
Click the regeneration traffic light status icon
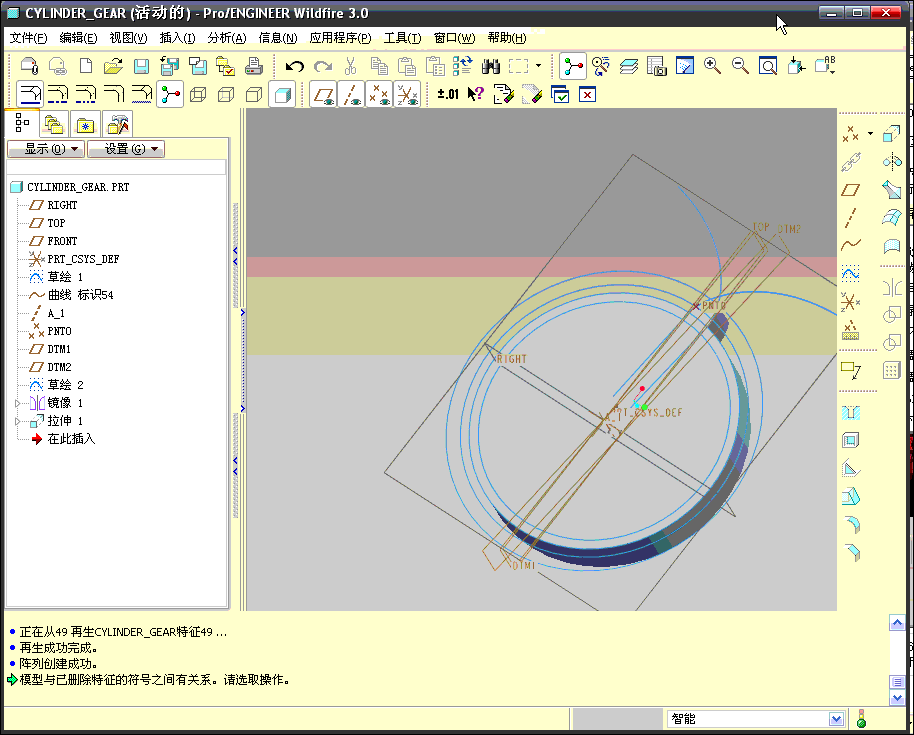click(862, 719)
